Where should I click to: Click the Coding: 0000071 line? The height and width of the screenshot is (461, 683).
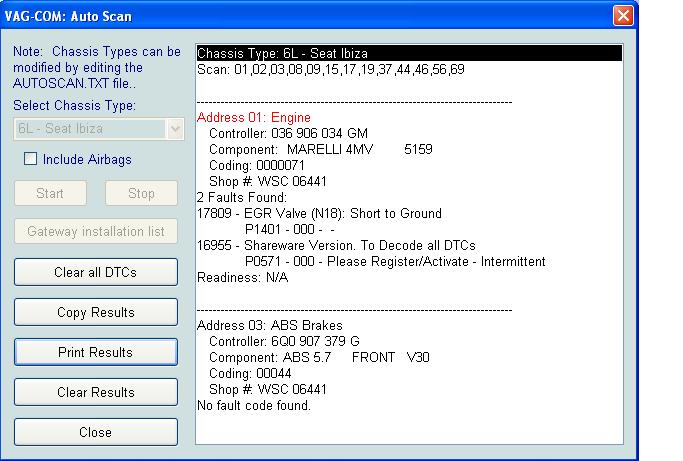pyautogui.click(x=257, y=166)
